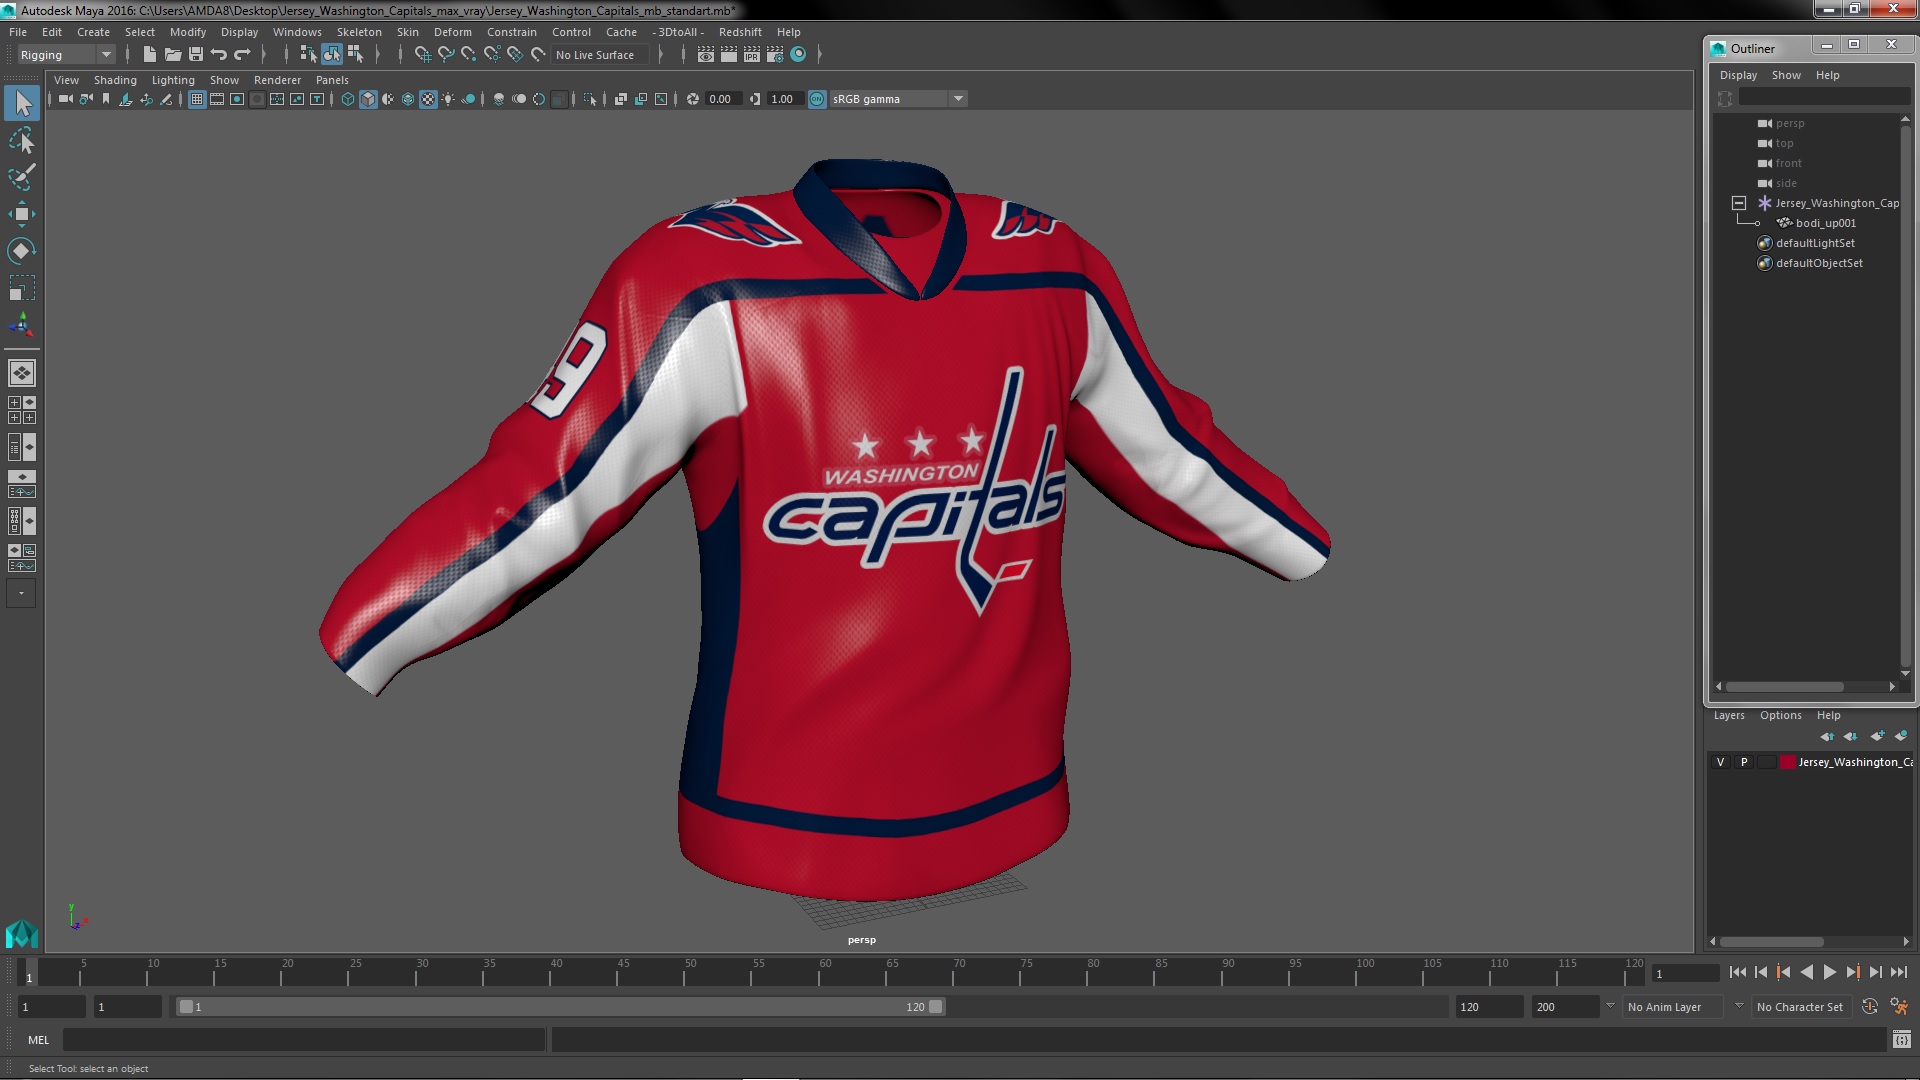This screenshot has height=1080, width=1920.
Task: Open the Rigging menu set dropdown
Action: coord(65,55)
